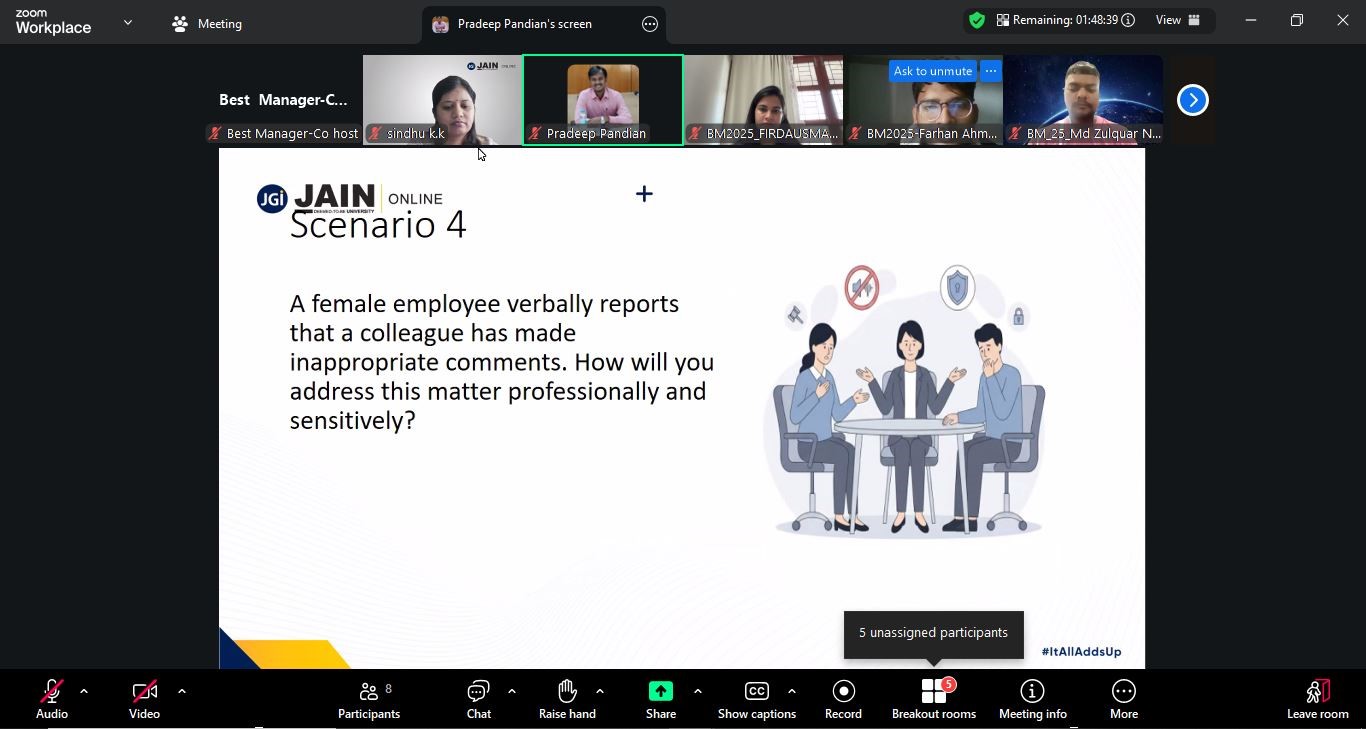Expand video options arrow next to Video
Screen dimensions: 1366x729
click(x=182, y=691)
